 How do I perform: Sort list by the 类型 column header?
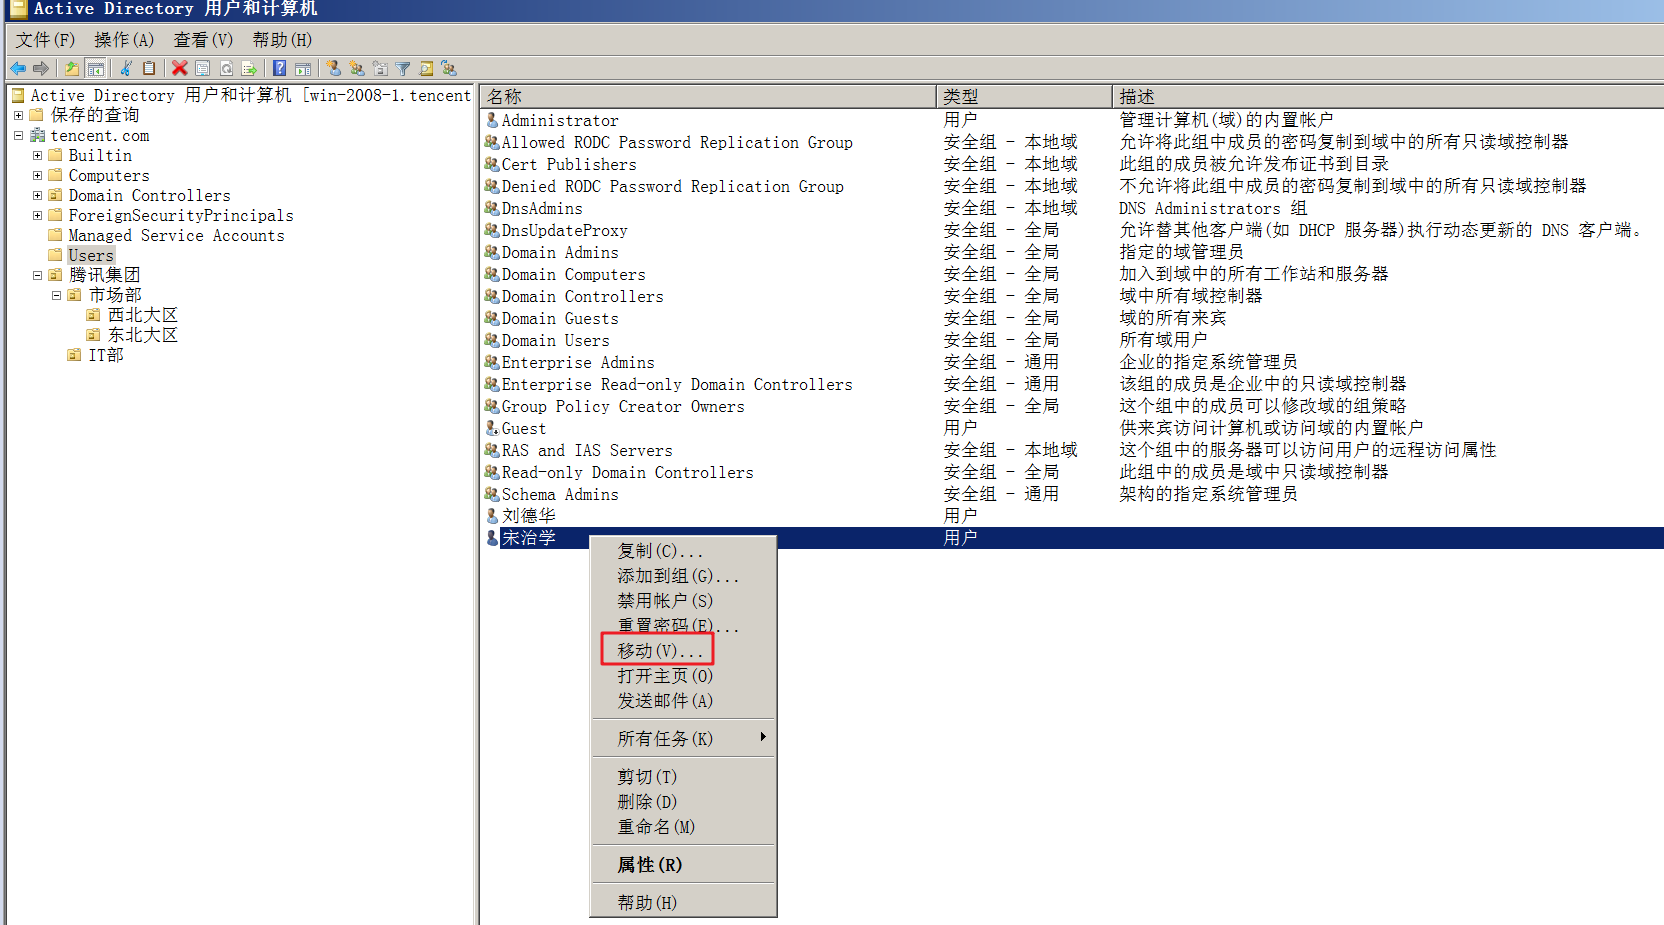tap(1024, 96)
